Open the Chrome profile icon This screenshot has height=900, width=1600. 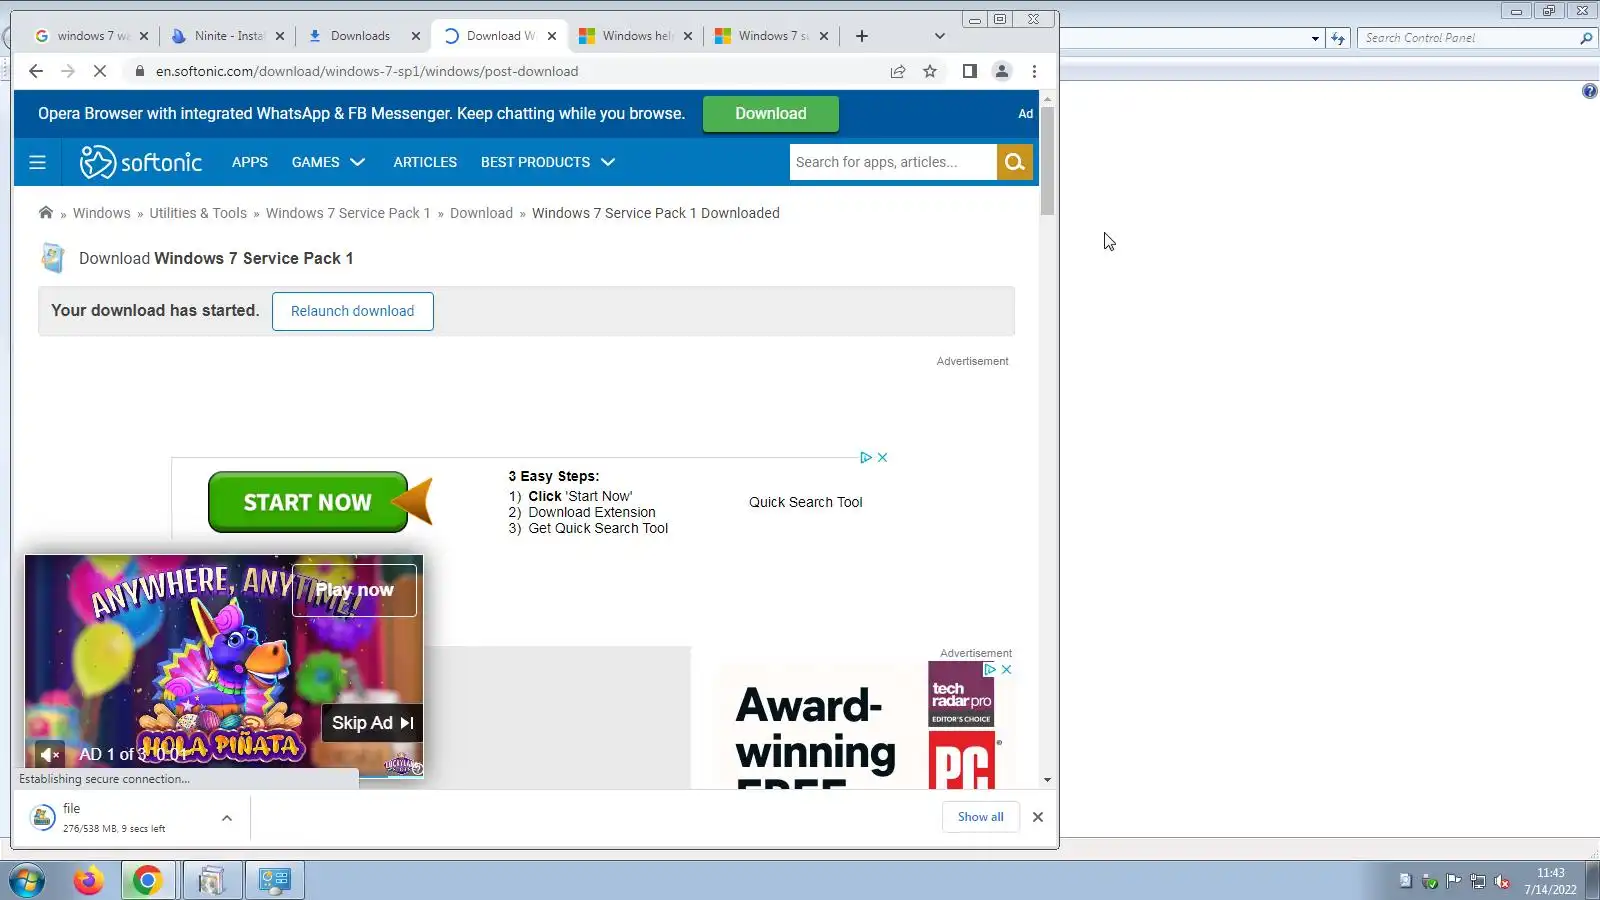[x=1001, y=71]
